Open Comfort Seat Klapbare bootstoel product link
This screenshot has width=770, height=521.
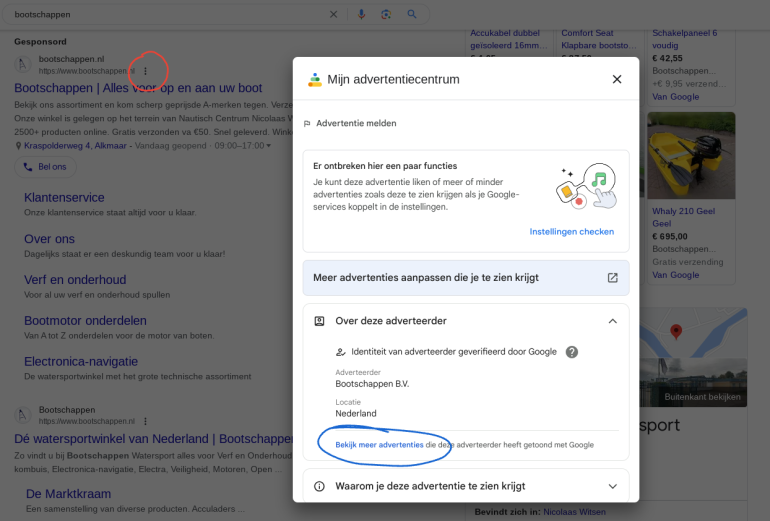click(x=599, y=39)
